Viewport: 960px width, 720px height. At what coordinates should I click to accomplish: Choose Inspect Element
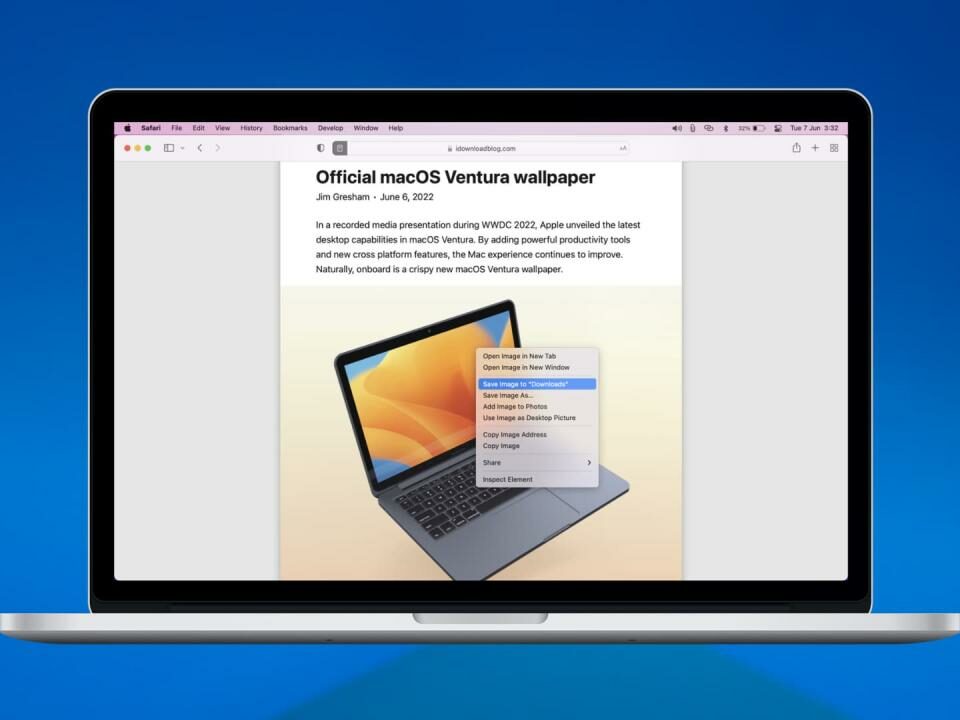[x=537, y=479]
